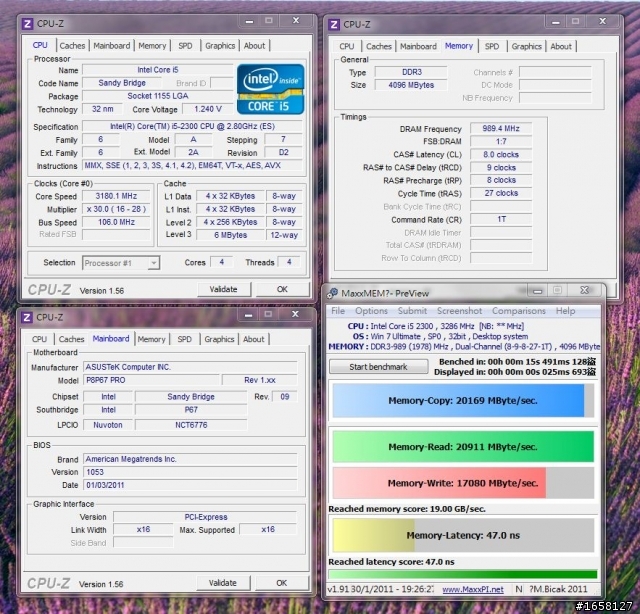Click the Core Voltage 1.240 V value
Image resolution: width=640 pixels, height=614 pixels.
(208, 109)
